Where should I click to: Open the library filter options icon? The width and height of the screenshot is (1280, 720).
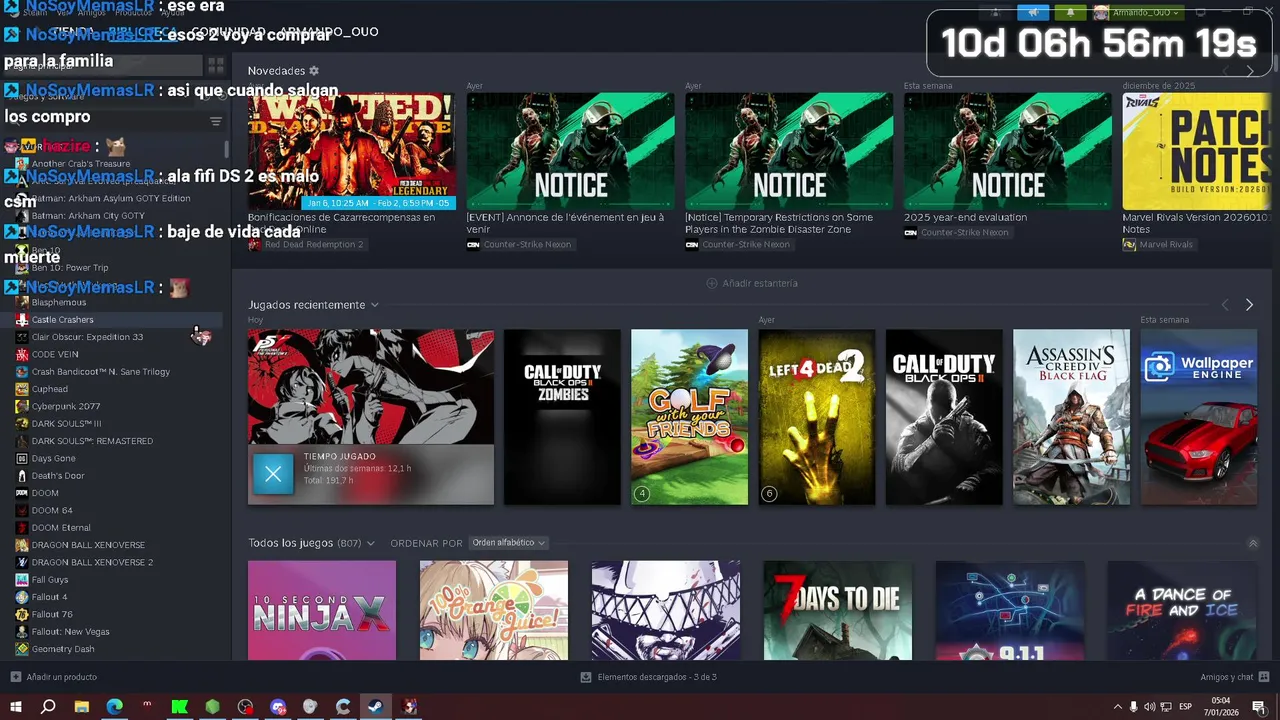[x=215, y=121]
